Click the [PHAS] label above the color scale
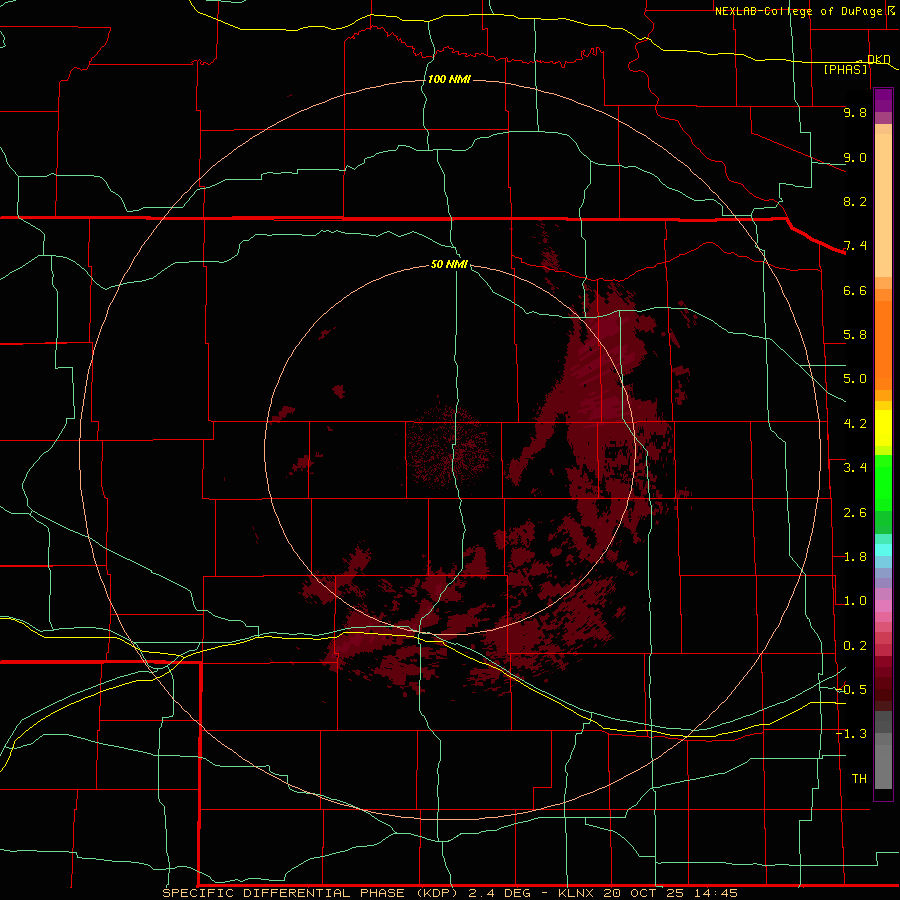 point(845,69)
